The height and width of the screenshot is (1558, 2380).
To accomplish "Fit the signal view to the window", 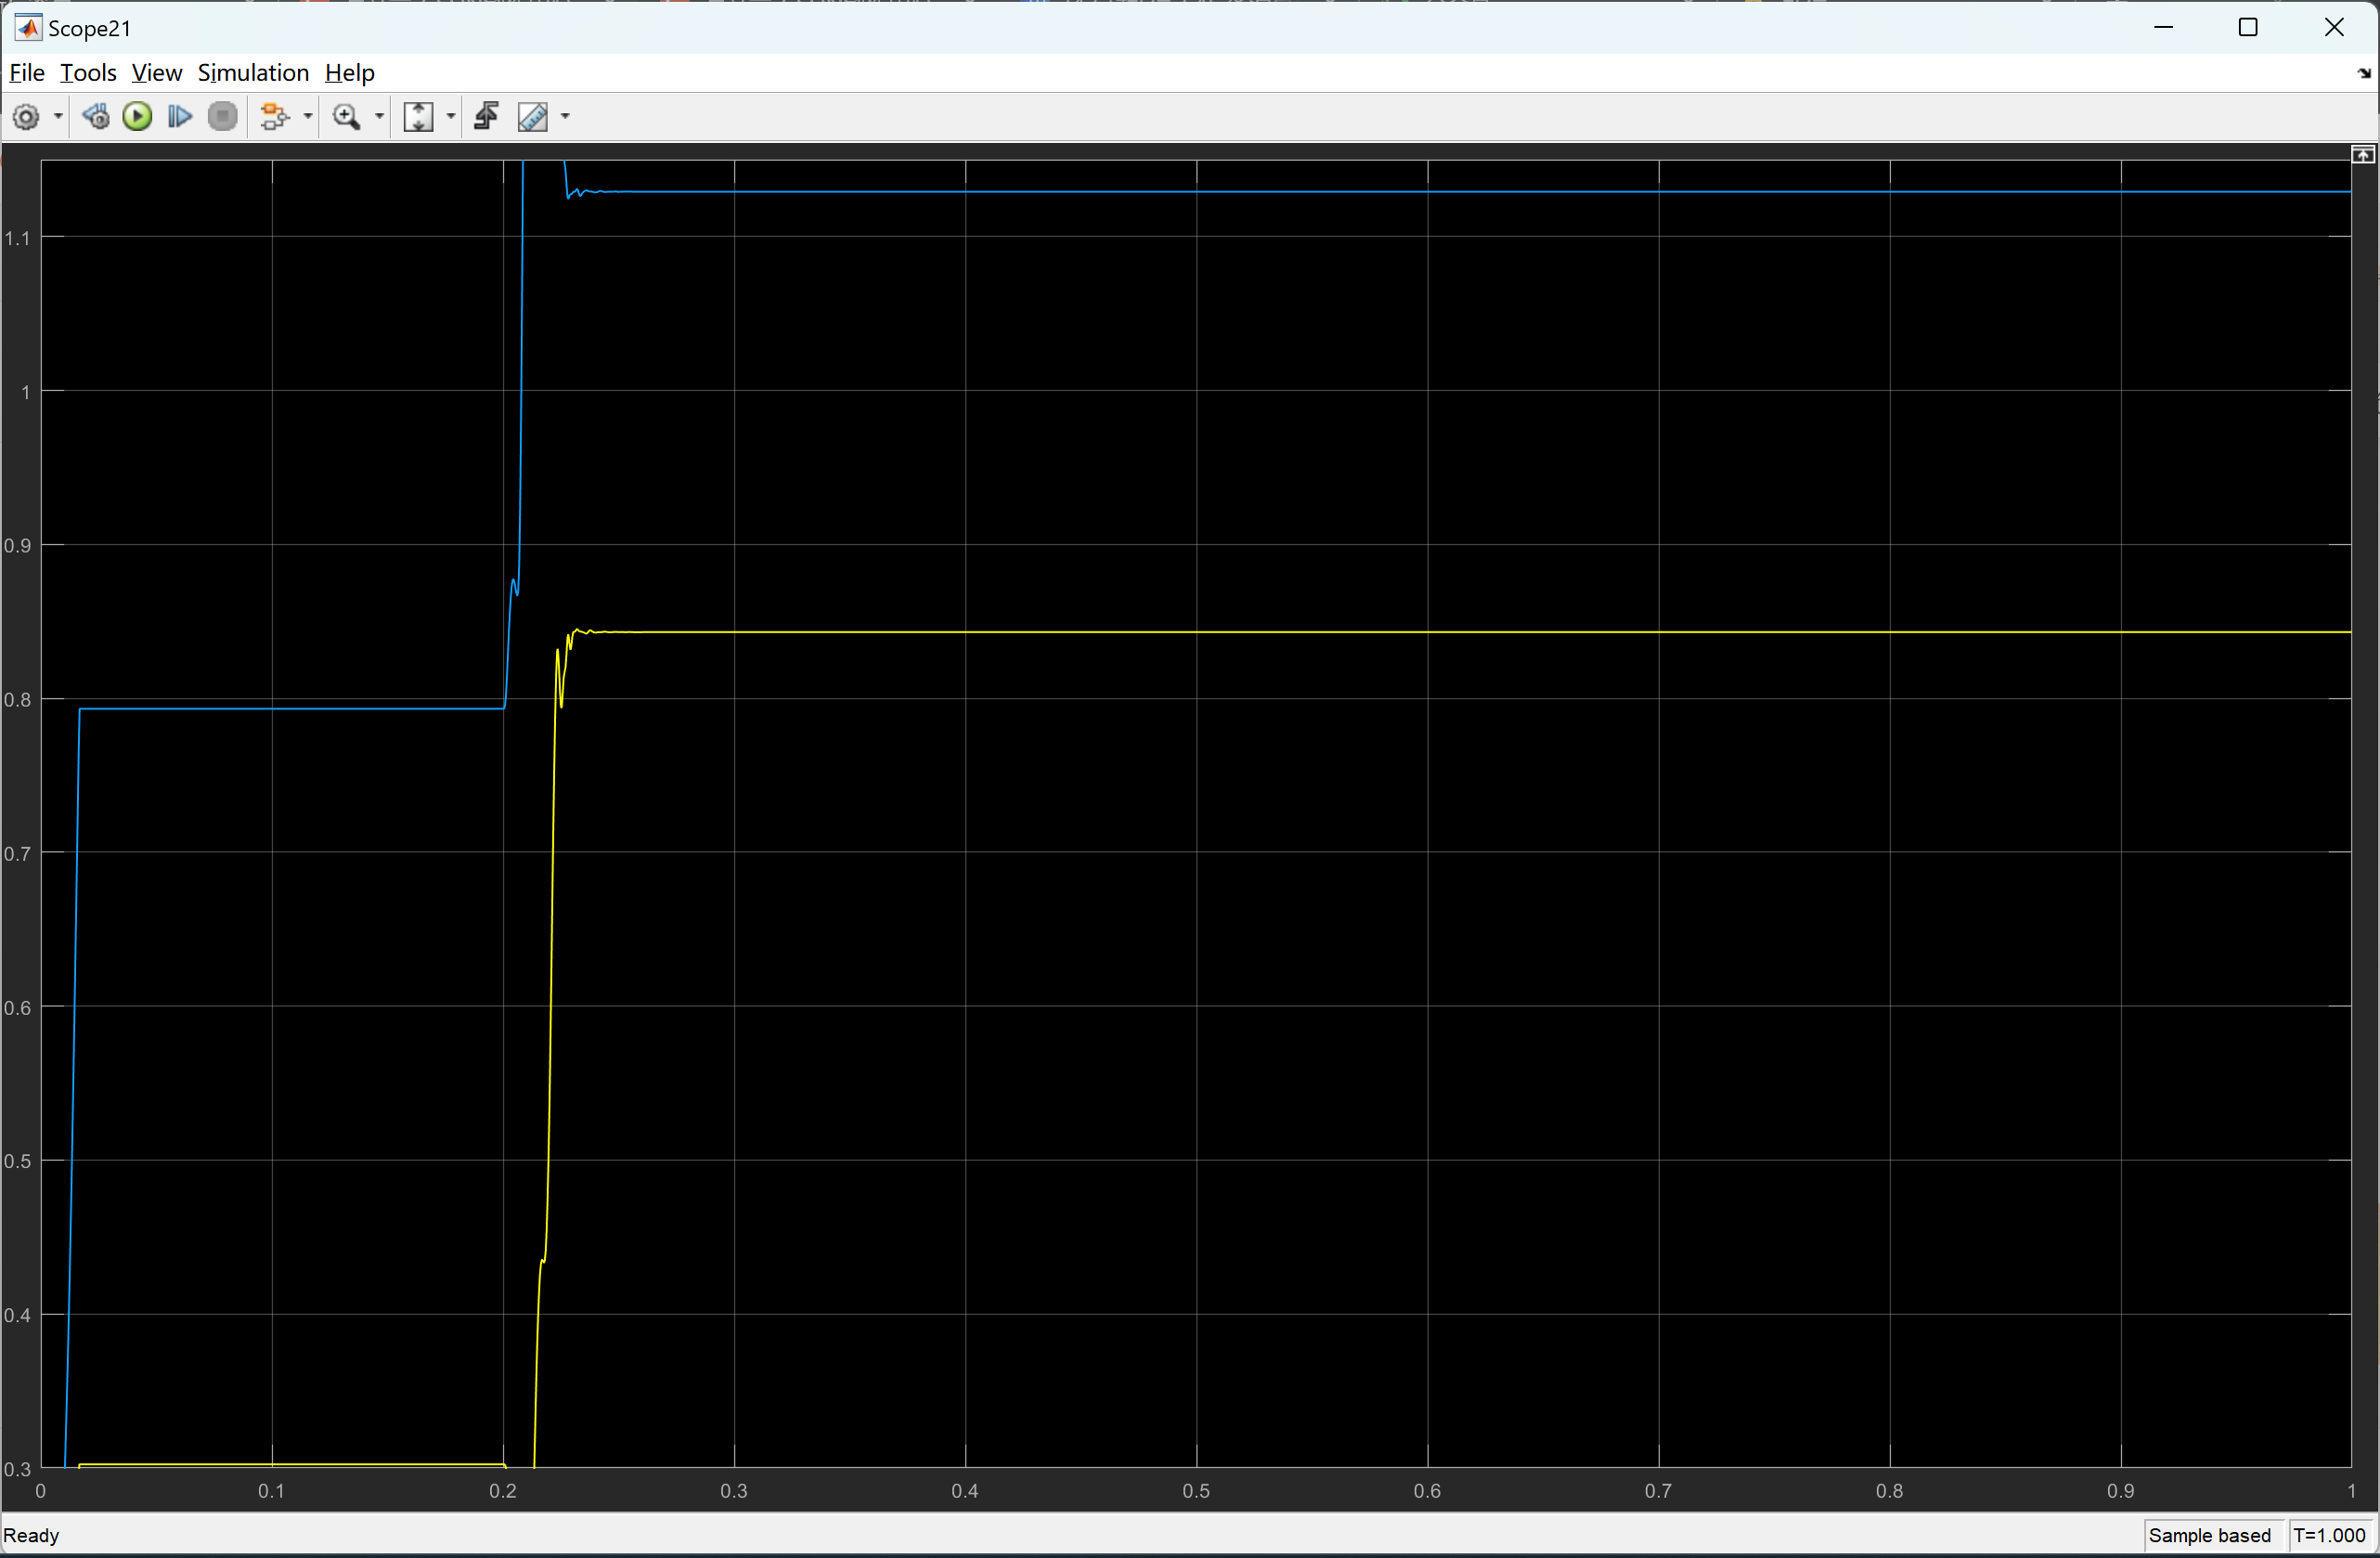I will click(x=420, y=117).
